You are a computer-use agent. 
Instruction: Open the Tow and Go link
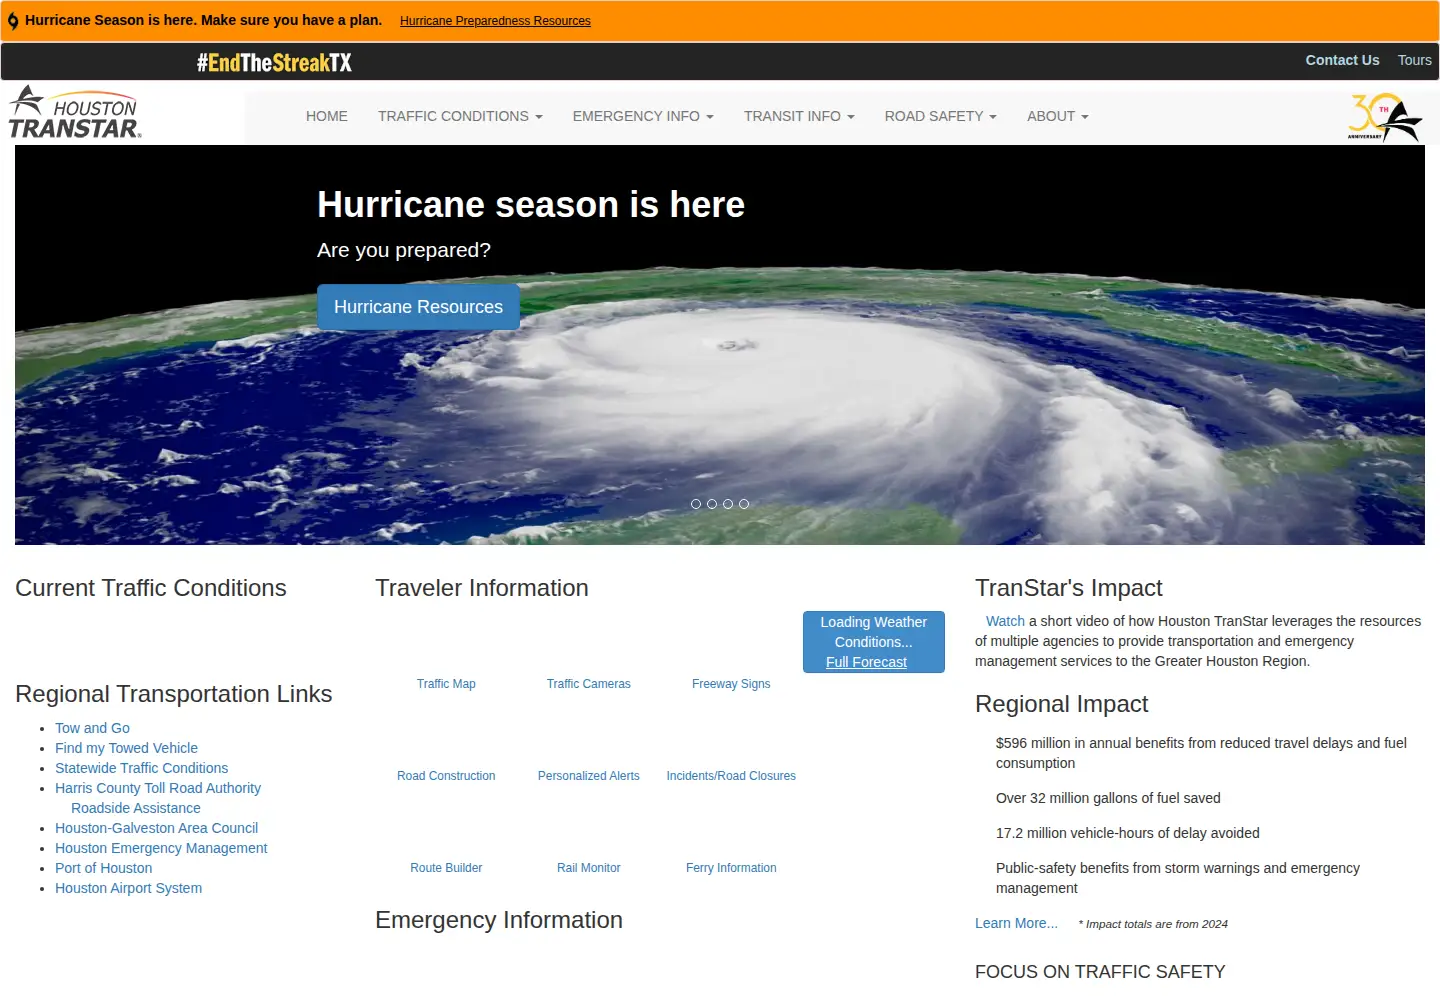pyautogui.click(x=92, y=728)
